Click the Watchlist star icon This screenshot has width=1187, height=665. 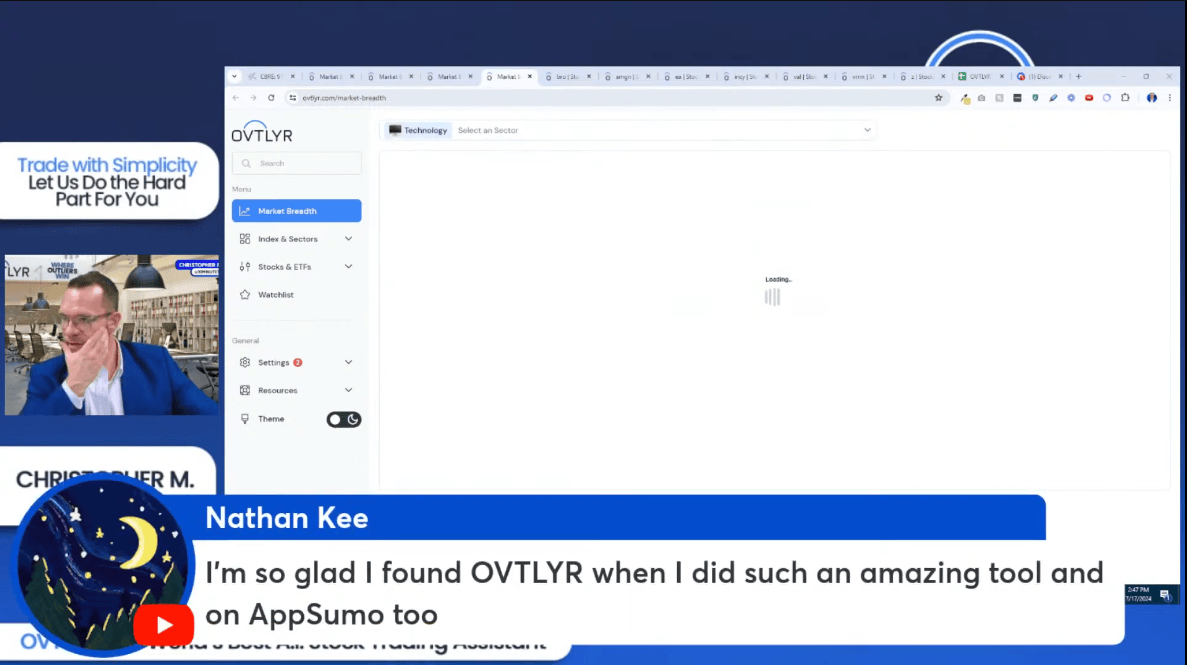click(x=245, y=295)
